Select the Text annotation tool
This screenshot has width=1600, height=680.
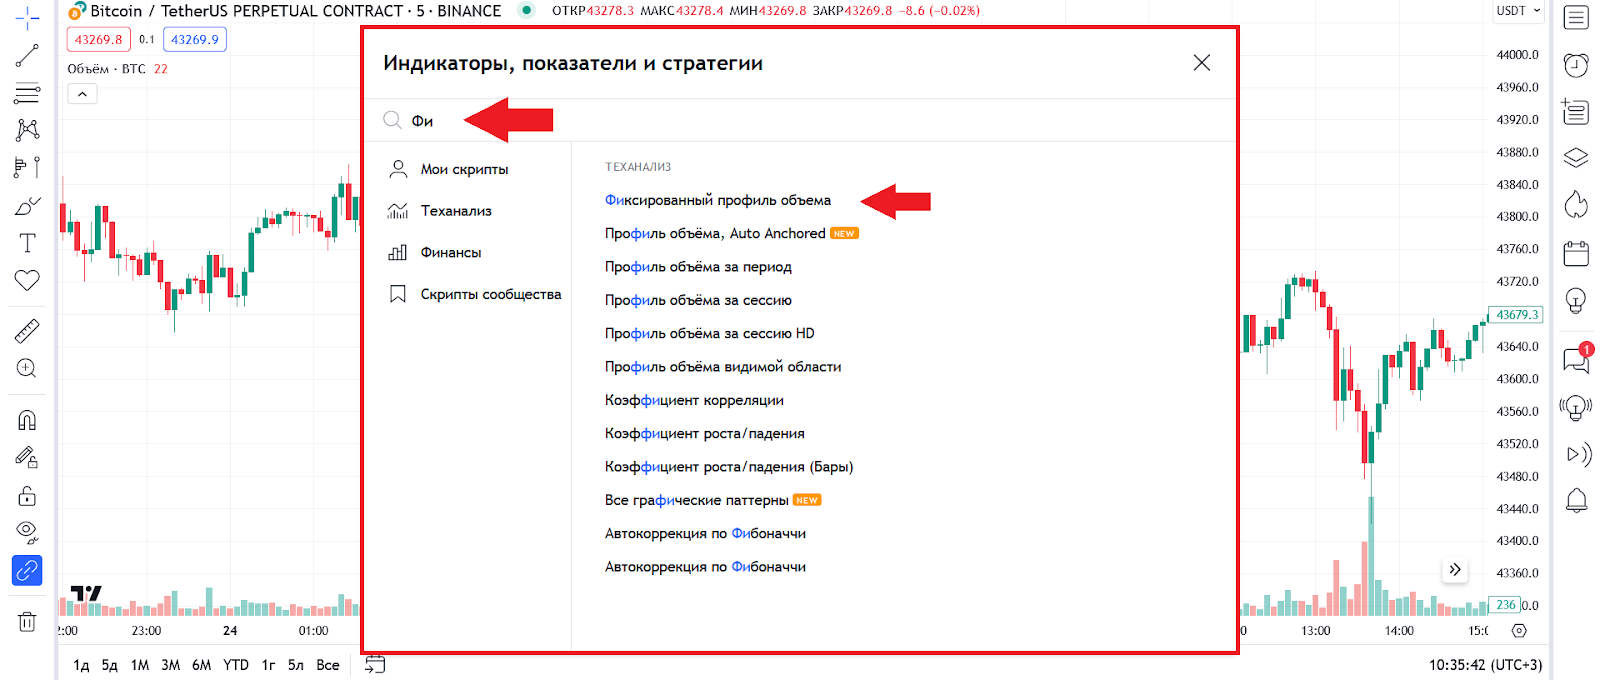pos(27,243)
